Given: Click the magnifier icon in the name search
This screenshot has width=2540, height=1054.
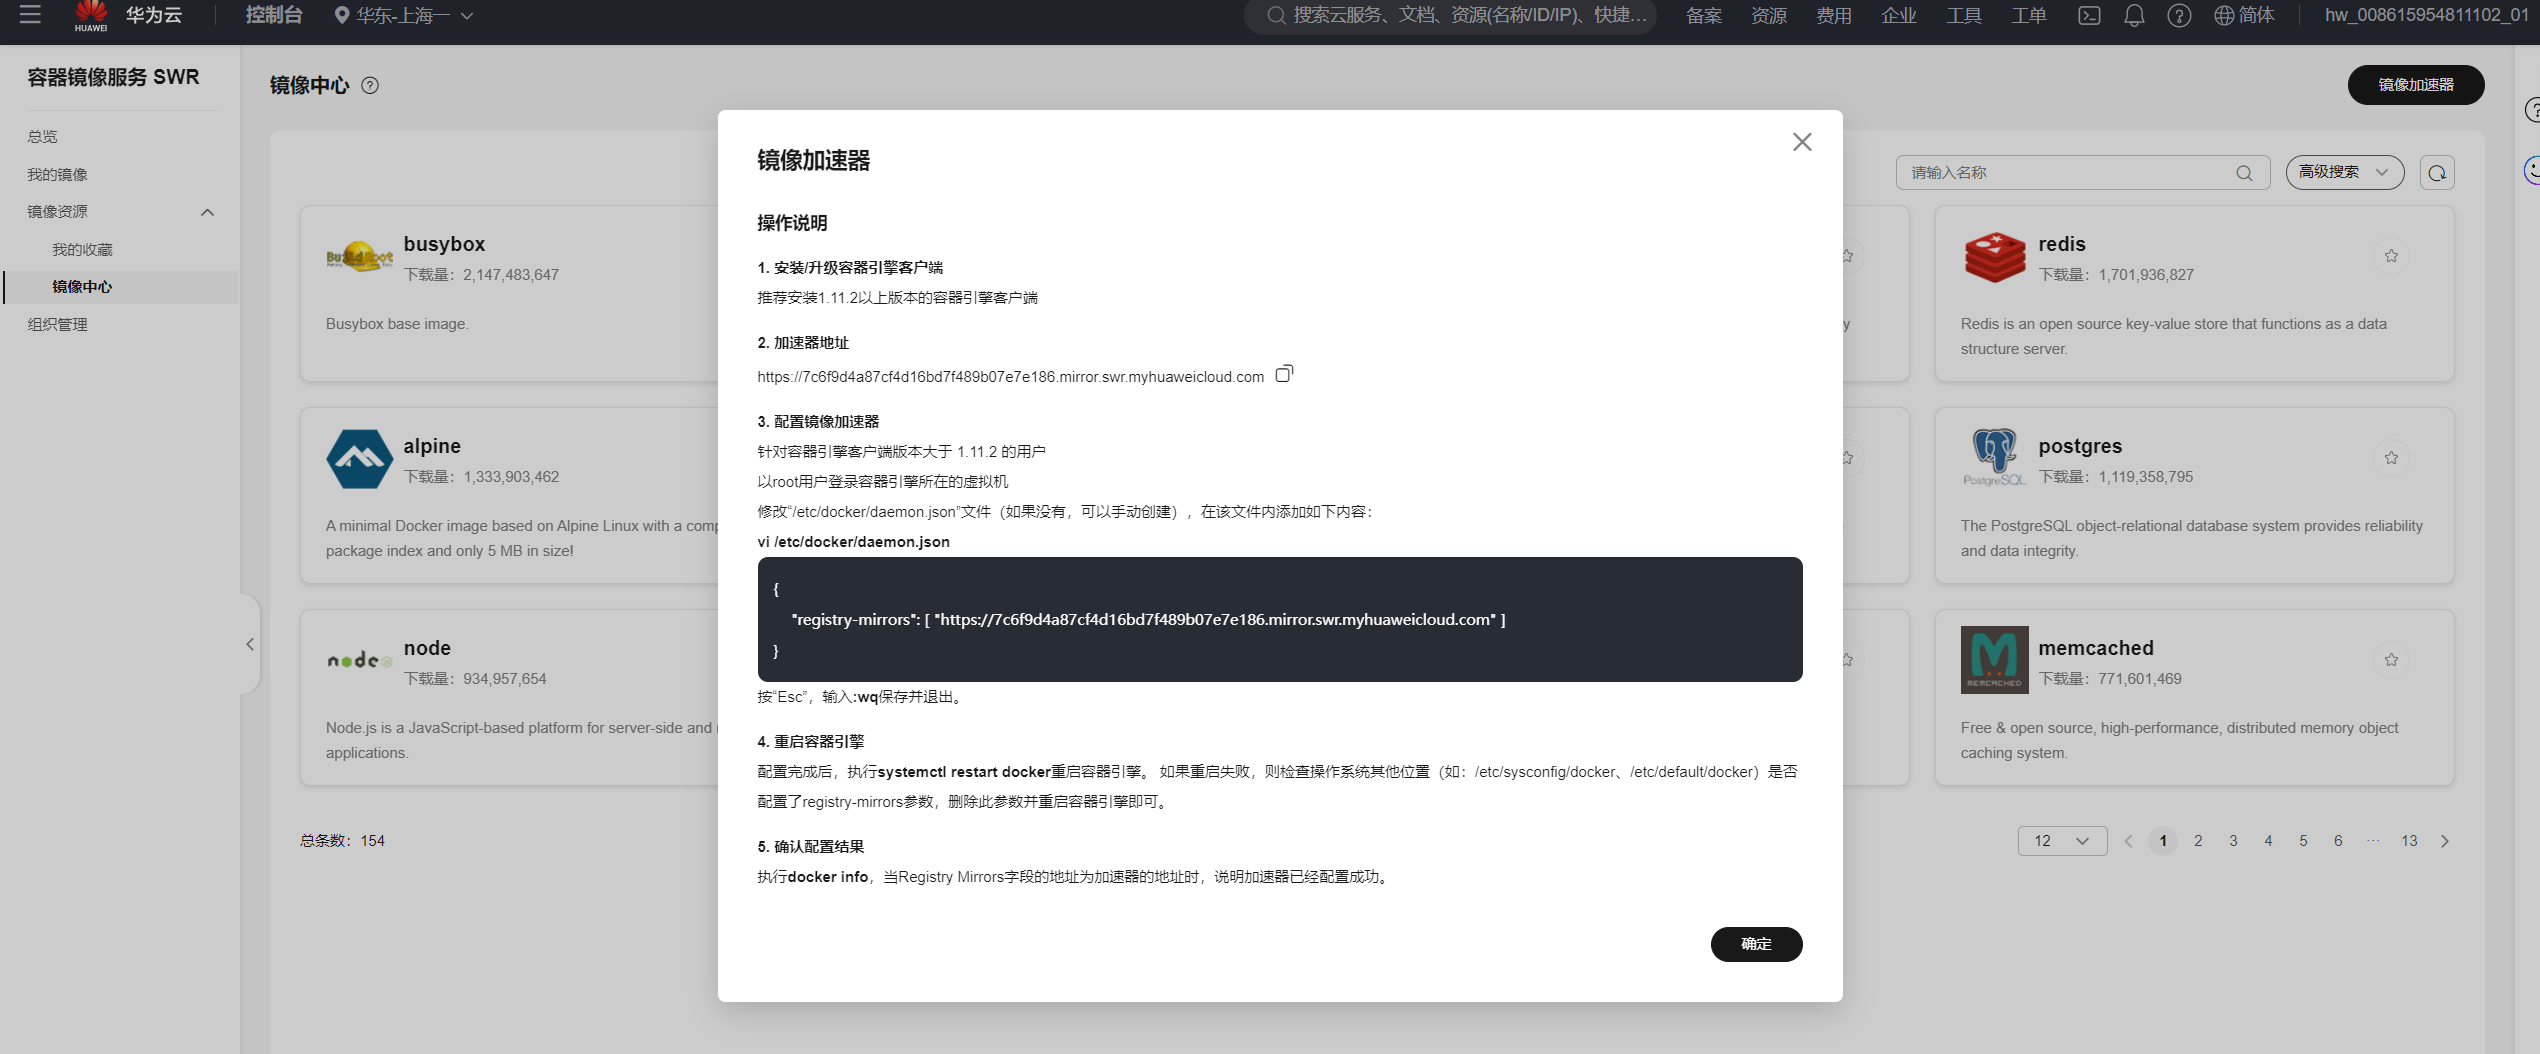Looking at the screenshot, I should [x=2244, y=173].
